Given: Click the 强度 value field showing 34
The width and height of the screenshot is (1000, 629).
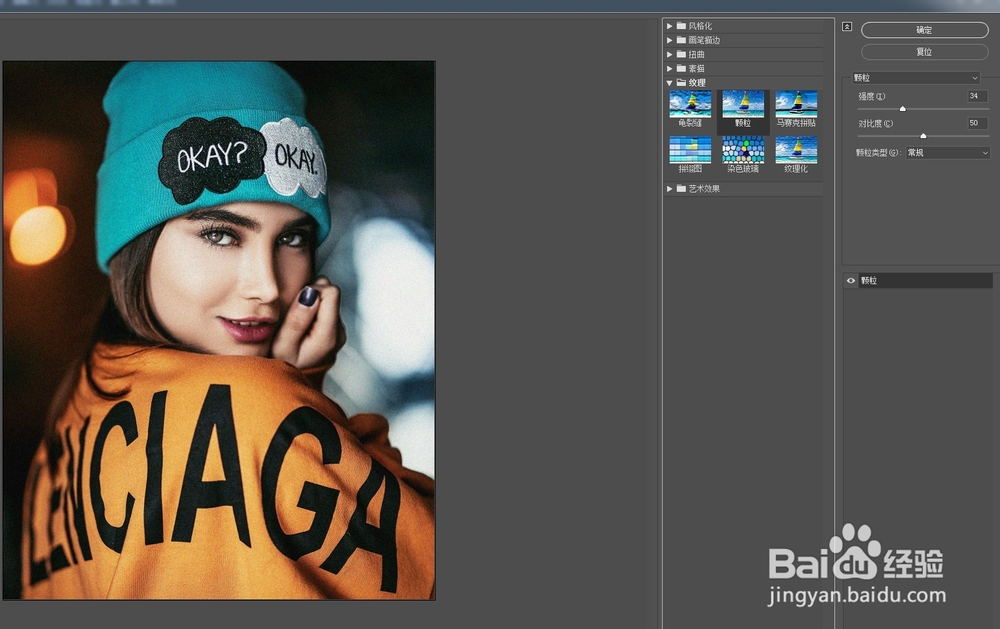Looking at the screenshot, I should pos(978,96).
